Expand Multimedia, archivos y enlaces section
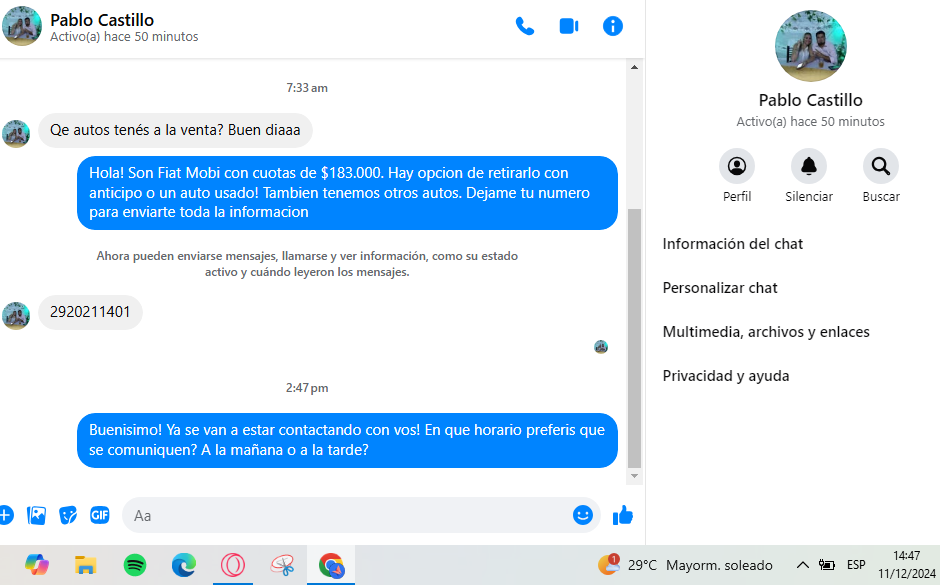Image resolution: width=940 pixels, height=585 pixels. coord(766,332)
